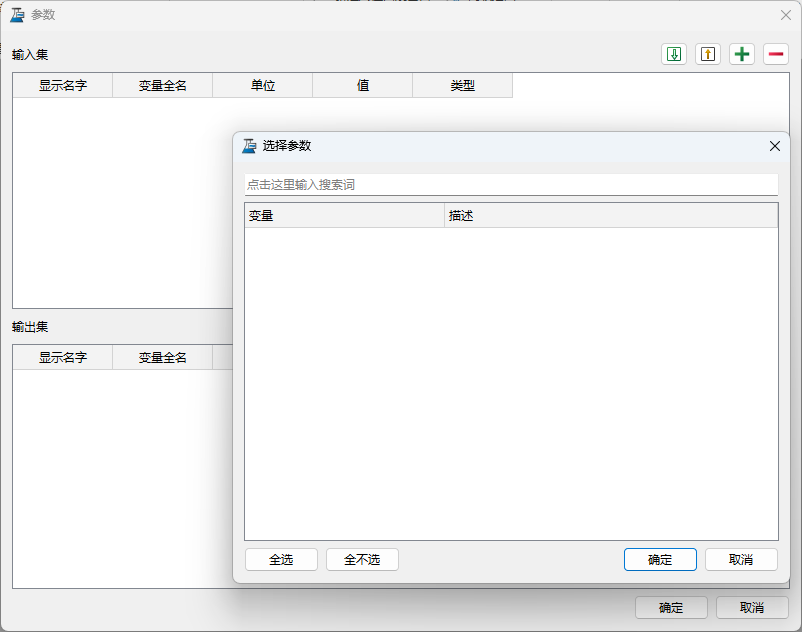This screenshot has height=632, width=802.
Task: Cancel with 取消 in 选择参数 dialog
Action: (x=741, y=560)
